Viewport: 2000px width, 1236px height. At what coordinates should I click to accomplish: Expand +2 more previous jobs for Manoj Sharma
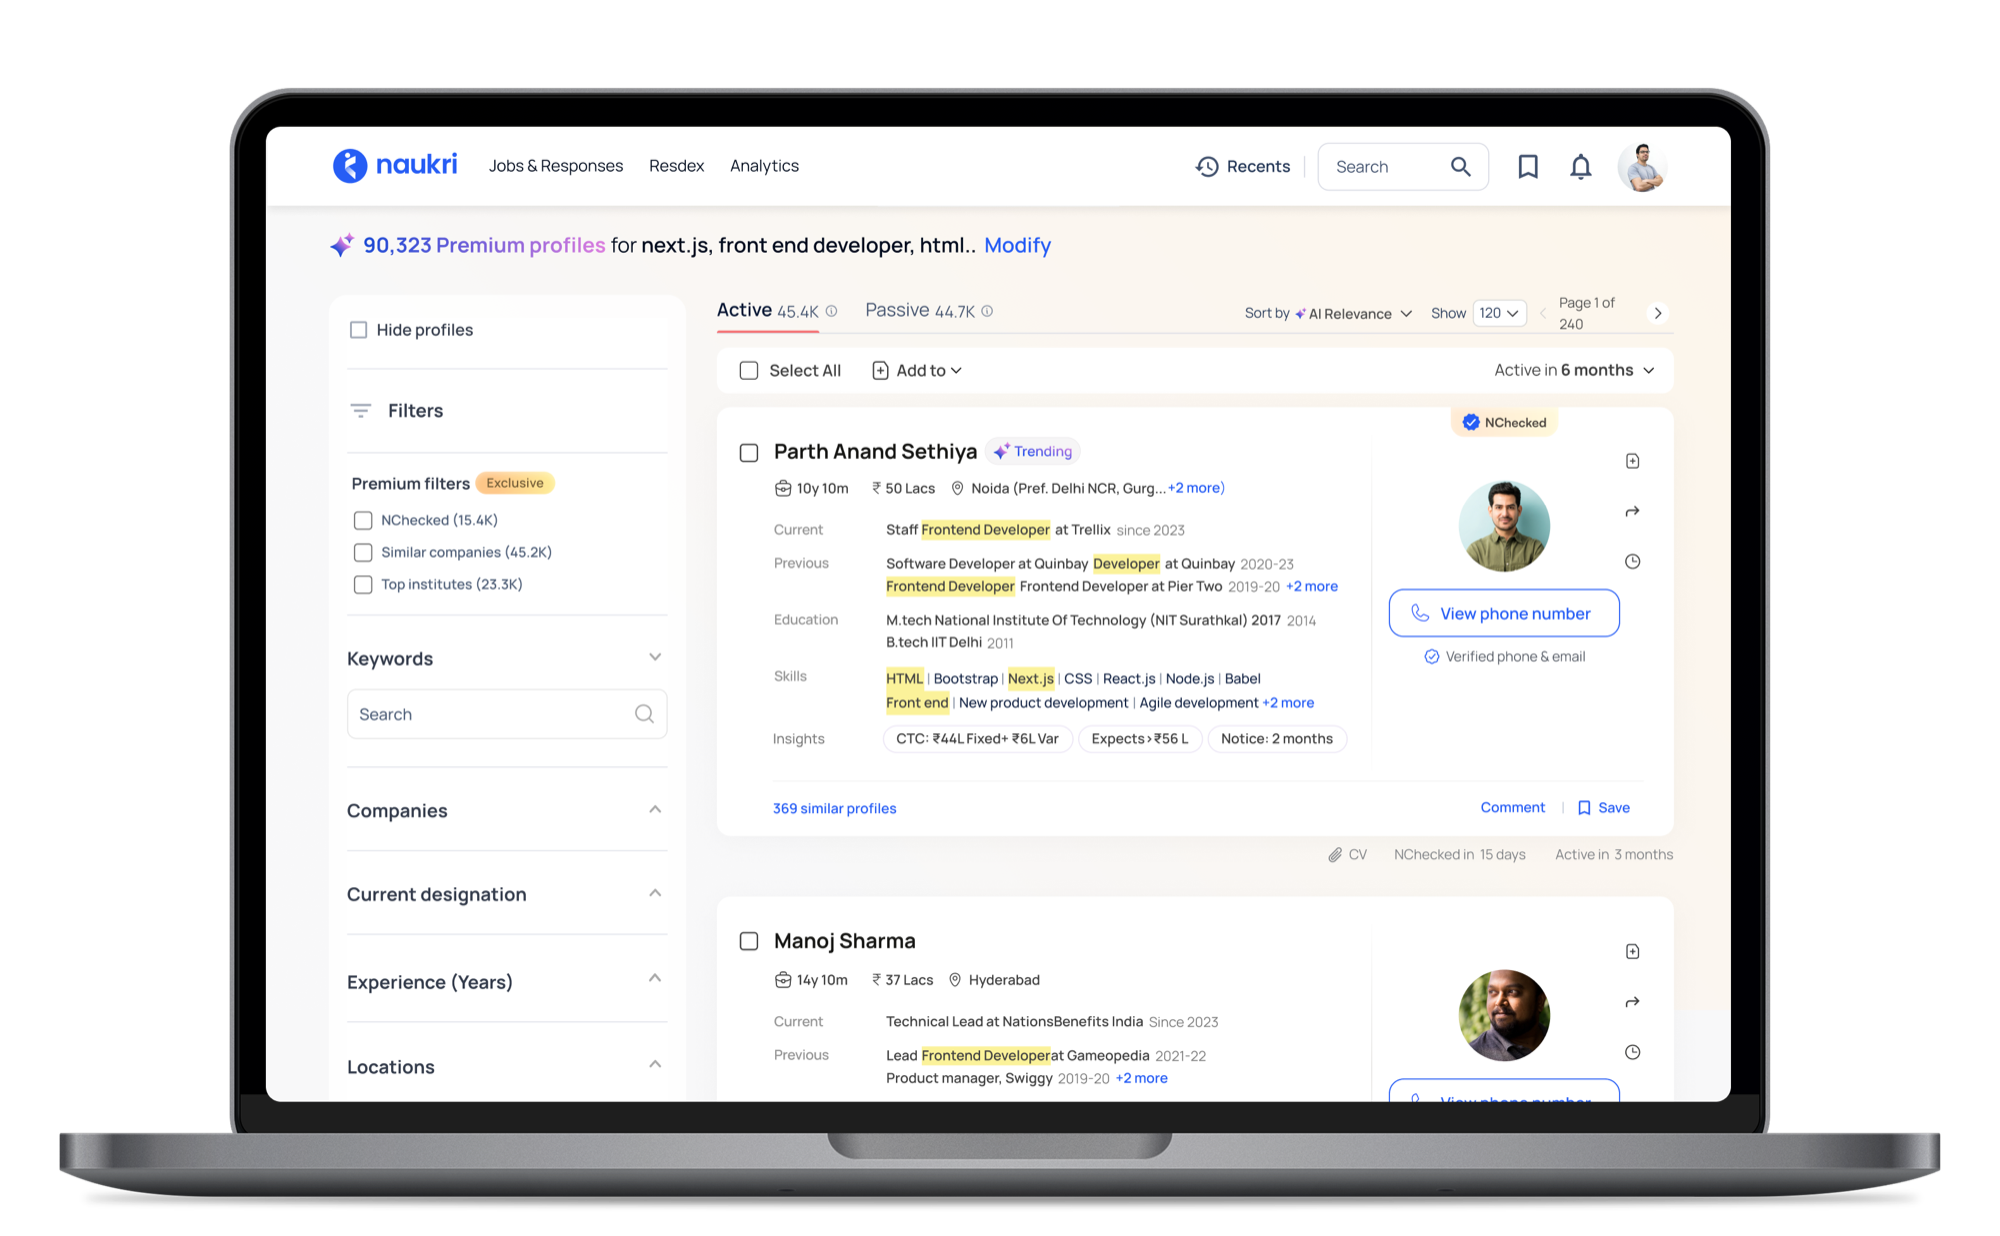[1141, 1078]
